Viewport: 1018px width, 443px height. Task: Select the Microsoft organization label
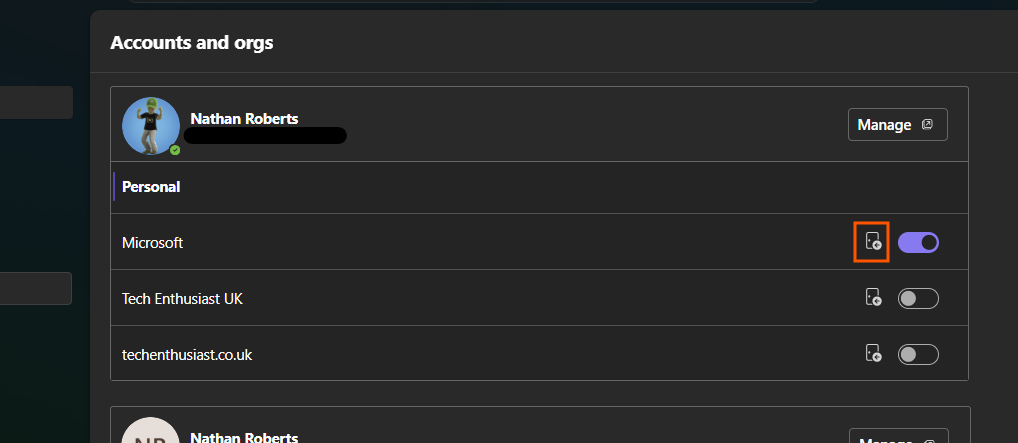[x=153, y=243]
